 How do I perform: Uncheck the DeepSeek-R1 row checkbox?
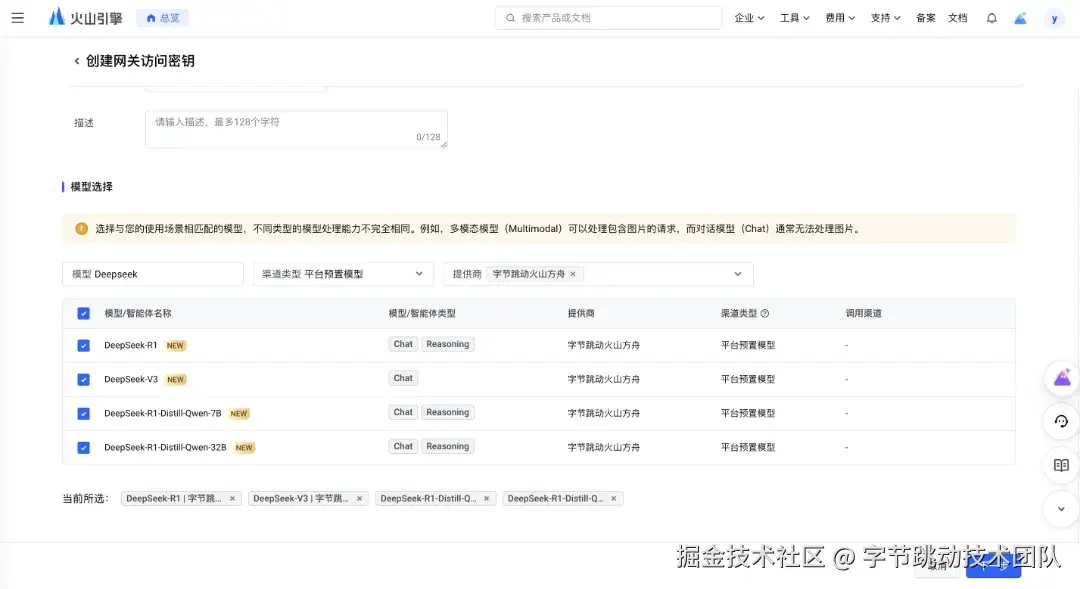point(83,345)
